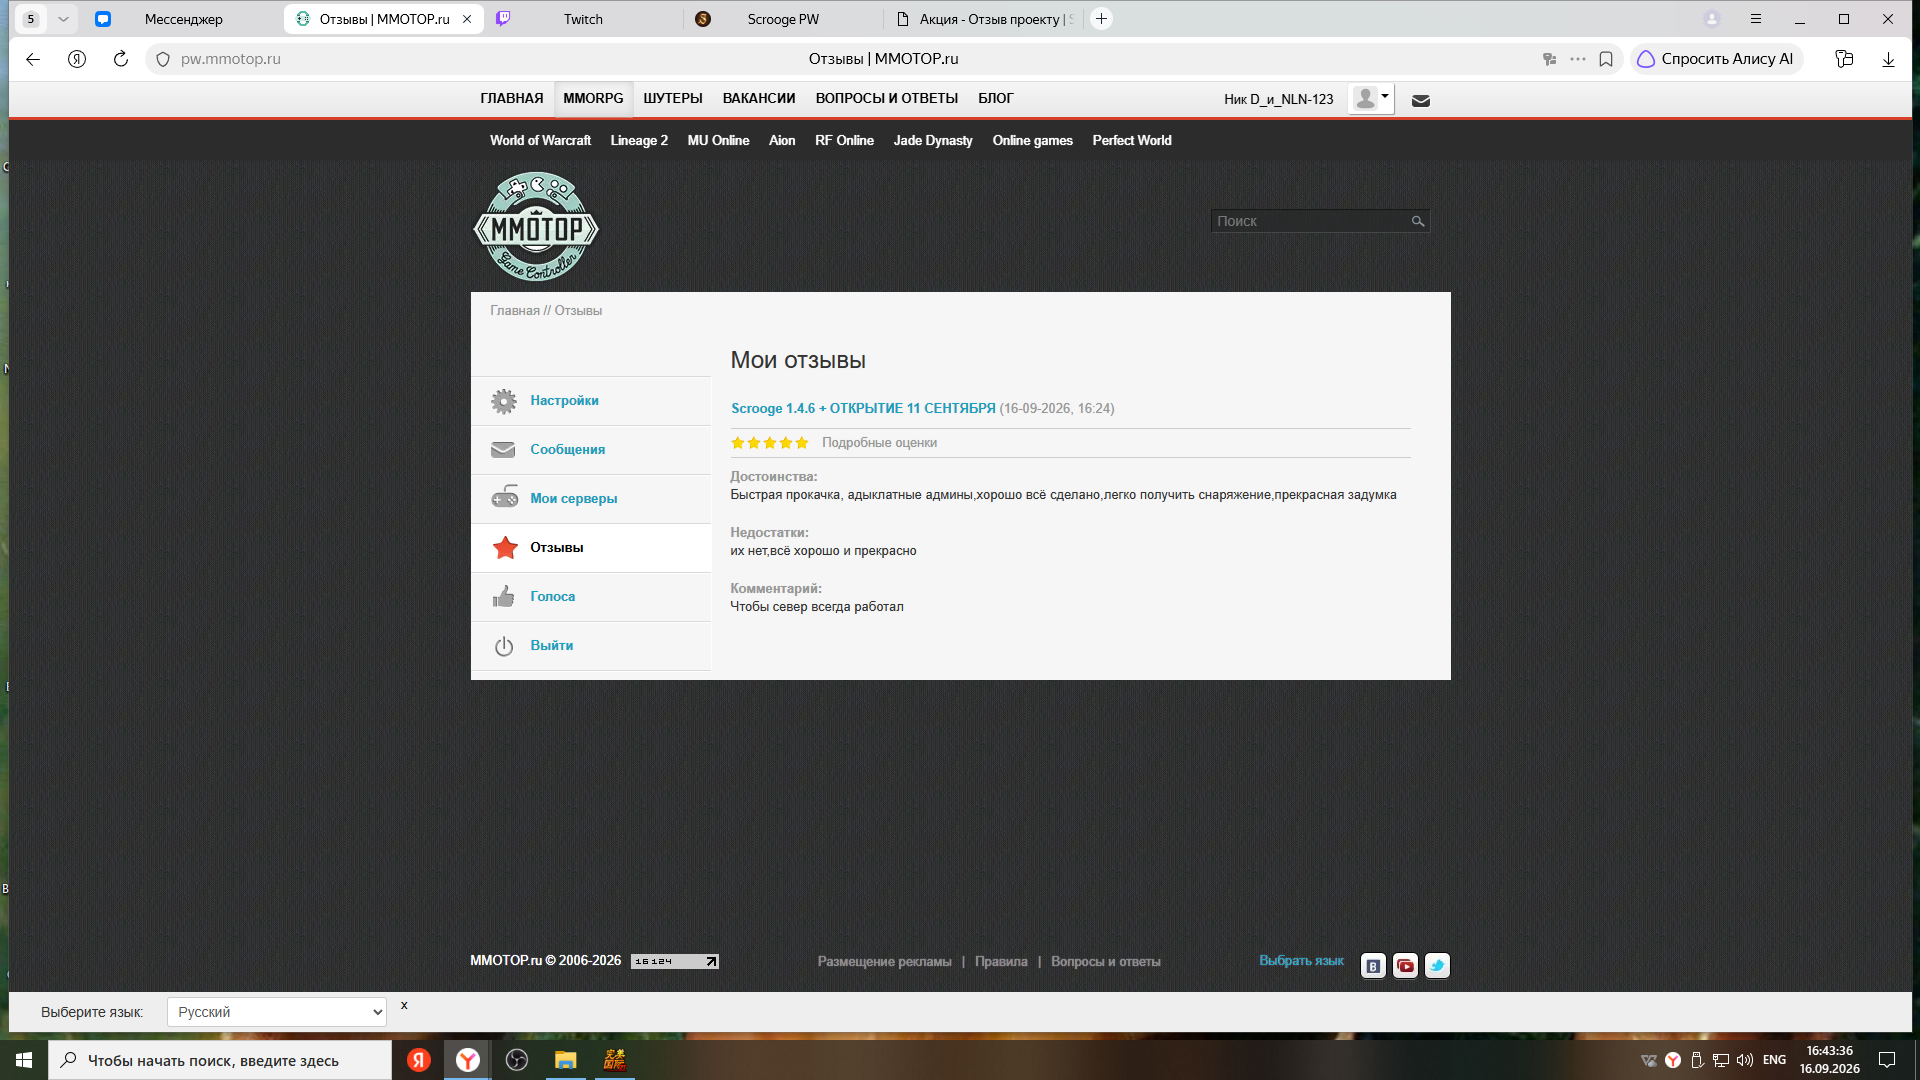
Task: Click the volume icon in system tray
Action: click(x=1744, y=1060)
